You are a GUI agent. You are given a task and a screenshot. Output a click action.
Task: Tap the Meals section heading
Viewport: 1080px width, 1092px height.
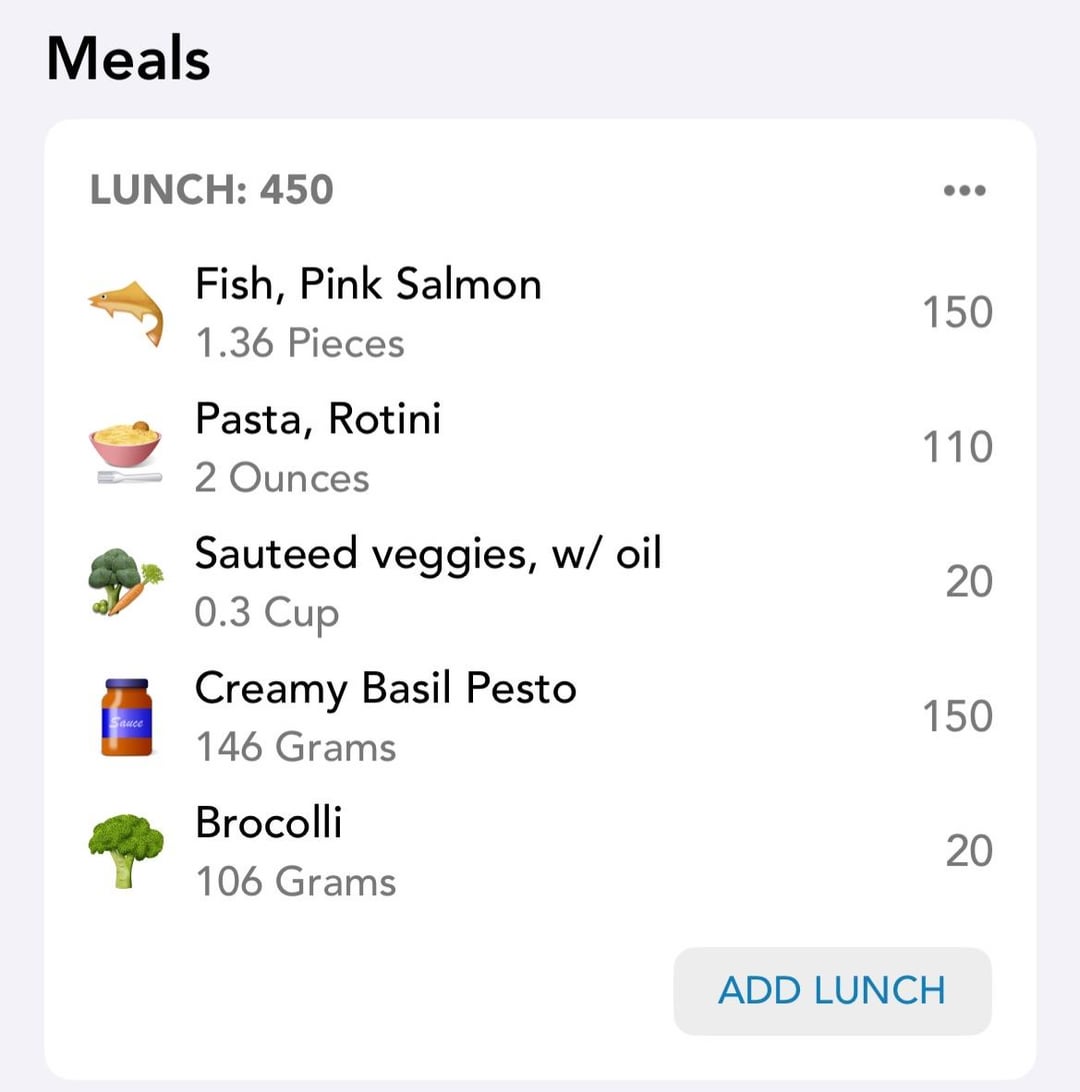[x=128, y=58]
